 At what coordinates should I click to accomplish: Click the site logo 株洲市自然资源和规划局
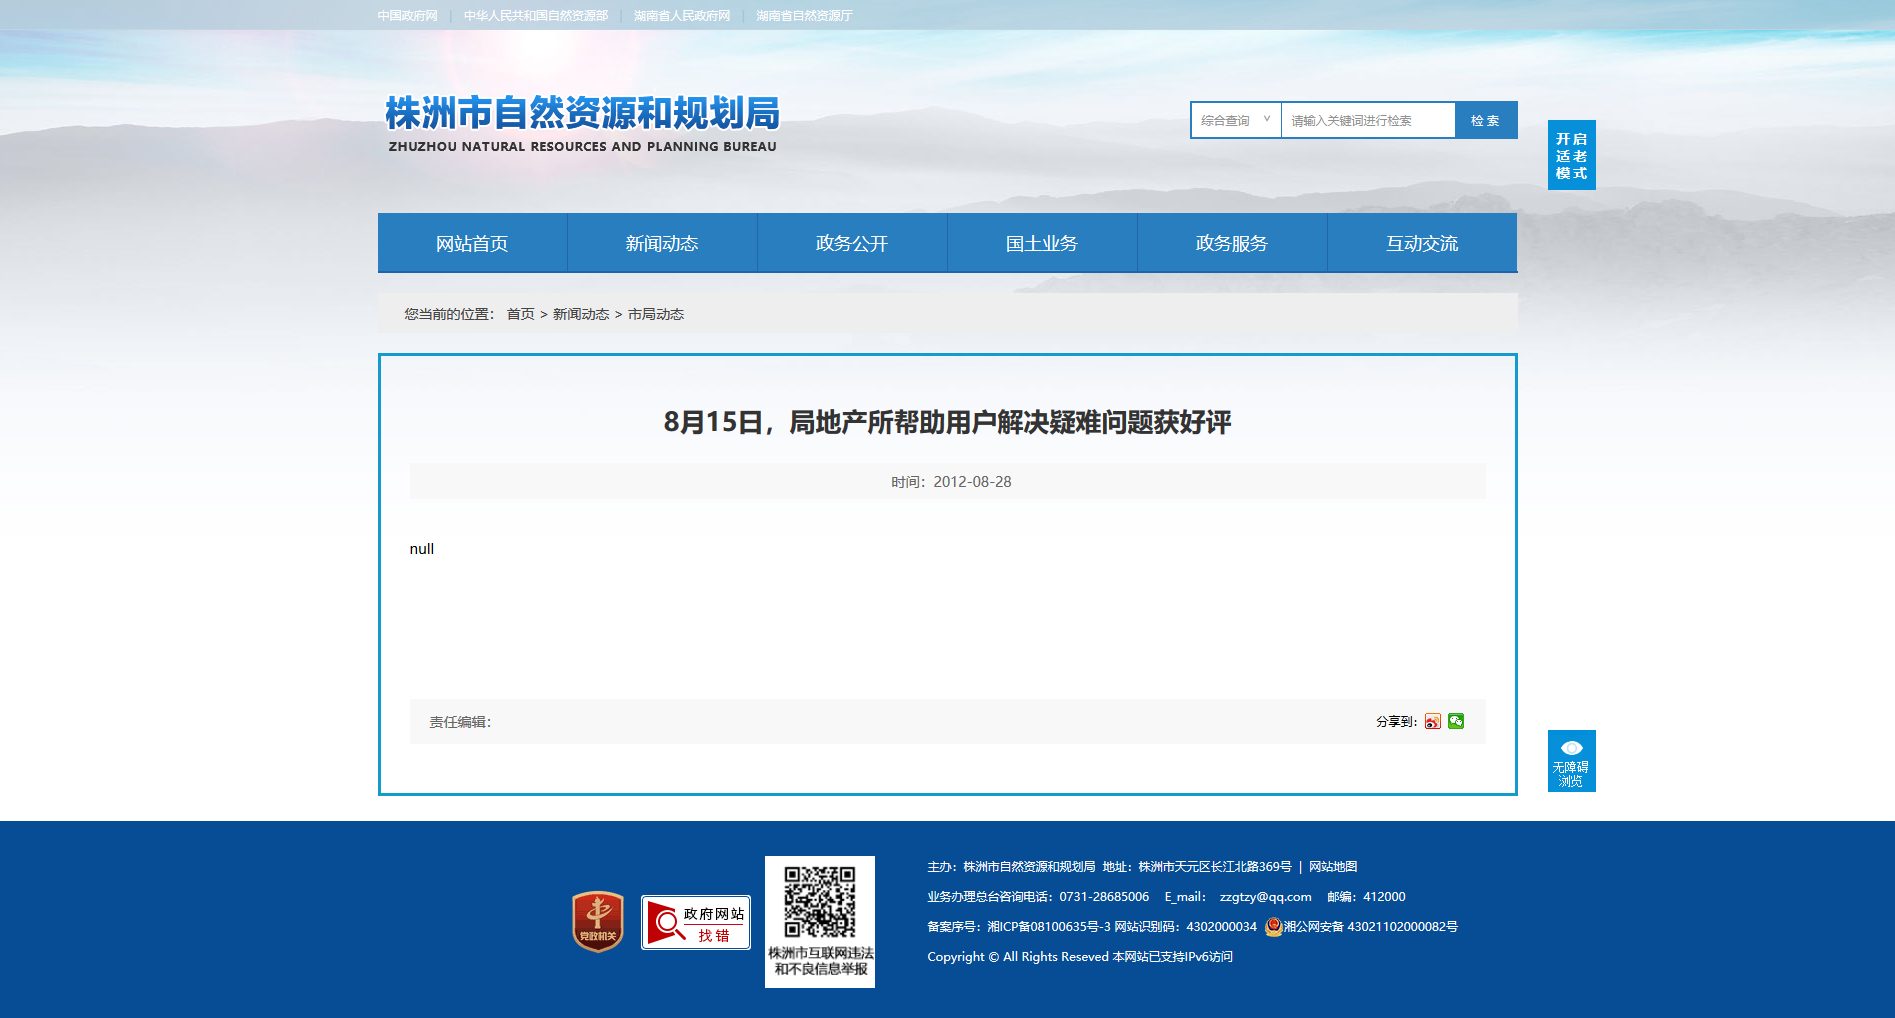[582, 124]
